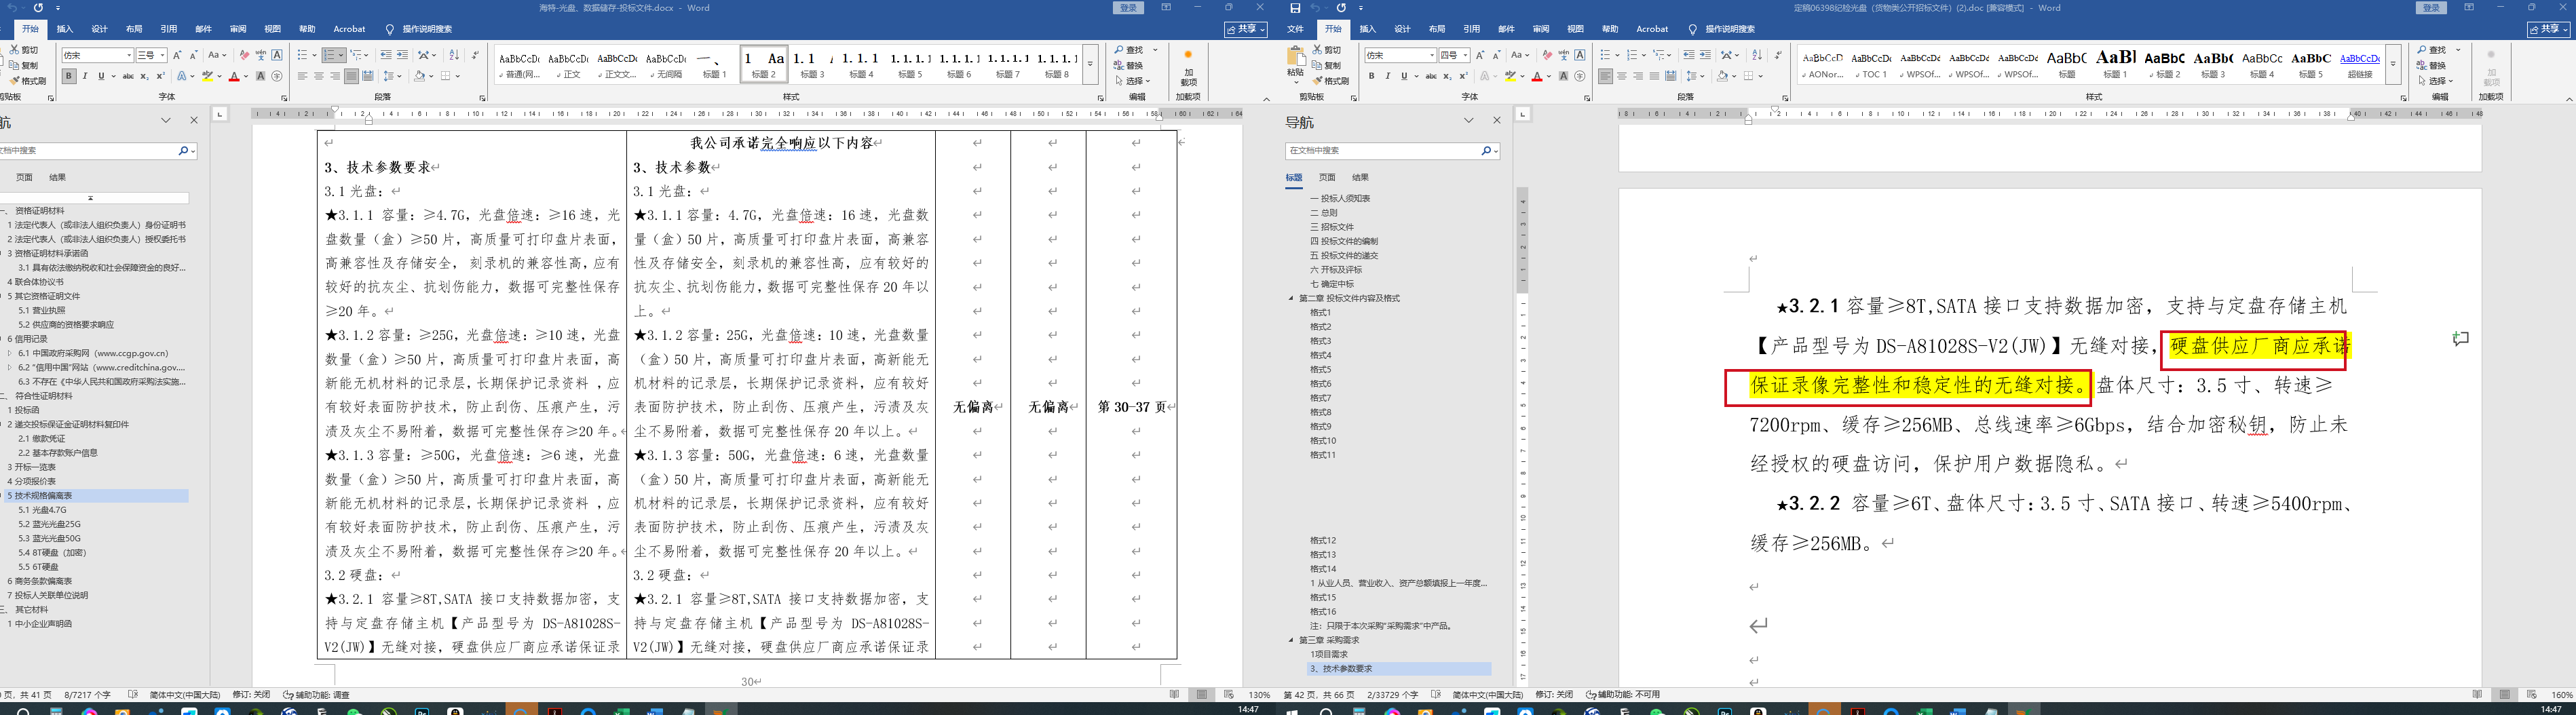Close the navigation pane in right window
Image resolution: width=2576 pixels, height=715 pixels.
coord(1497,121)
